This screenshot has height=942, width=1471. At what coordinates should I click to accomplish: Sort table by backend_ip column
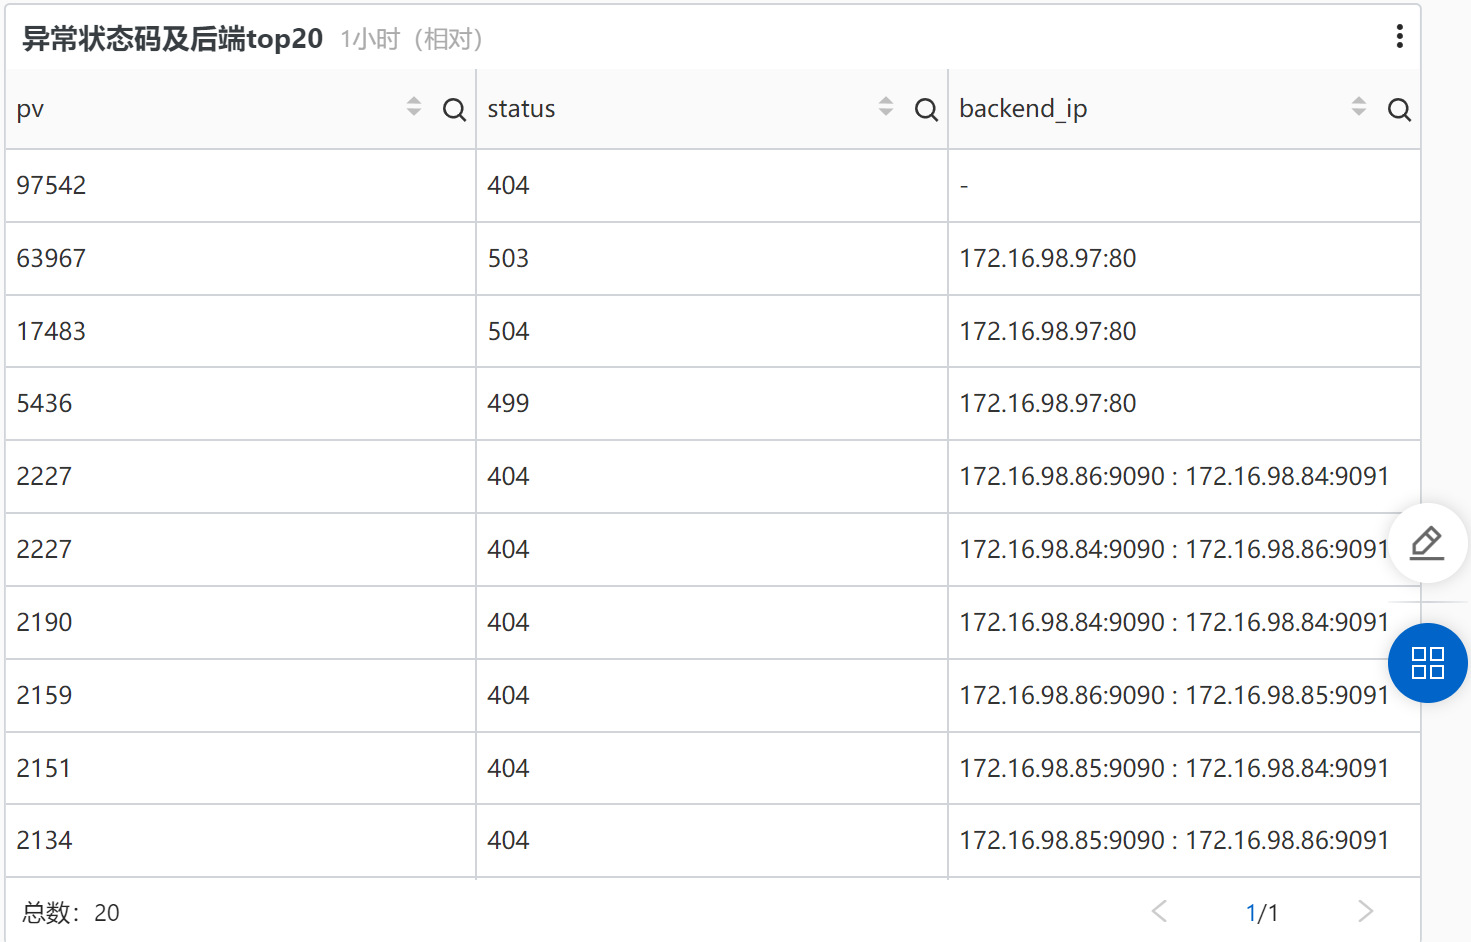pos(1358,107)
